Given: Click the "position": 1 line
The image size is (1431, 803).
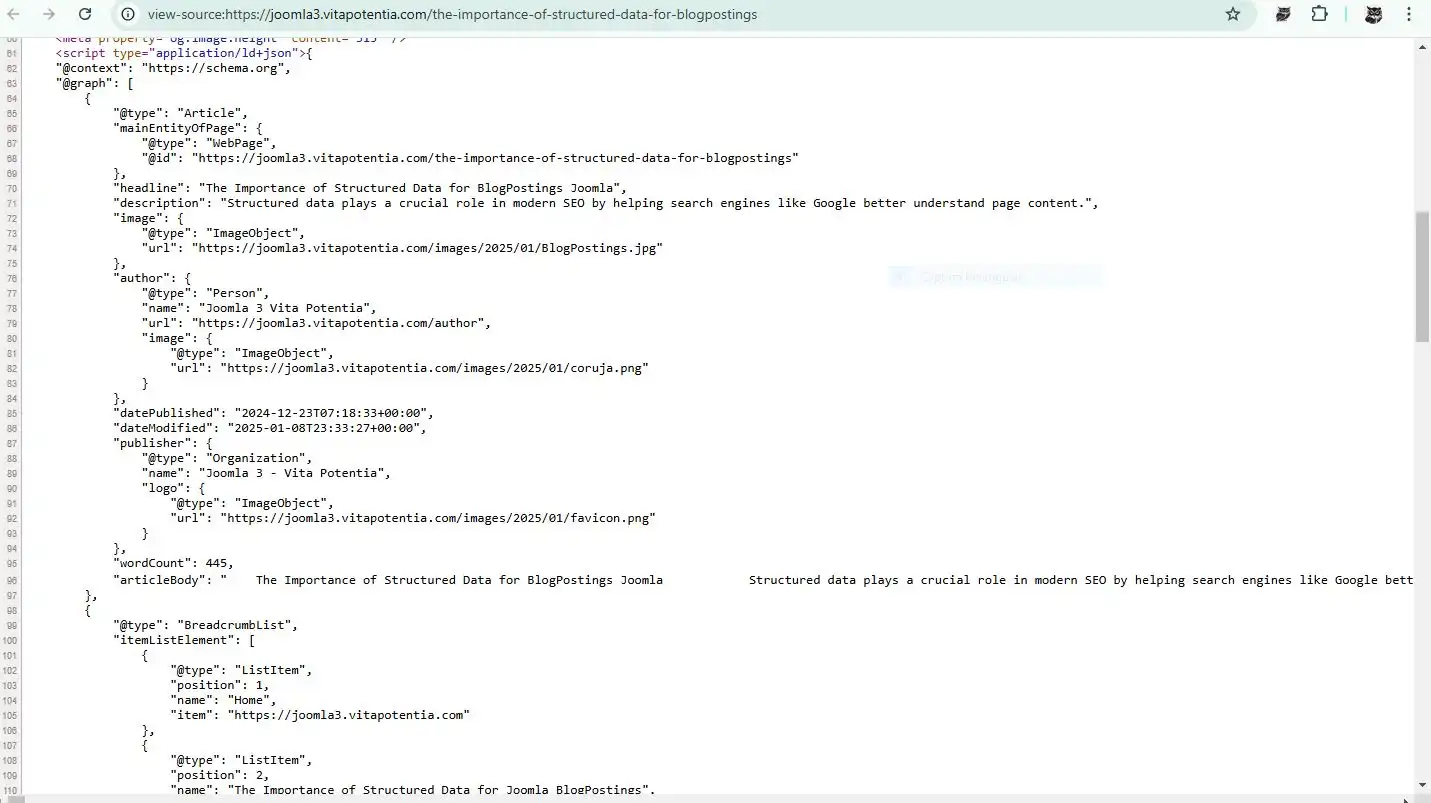Looking at the screenshot, I should [x=220, y=685].
